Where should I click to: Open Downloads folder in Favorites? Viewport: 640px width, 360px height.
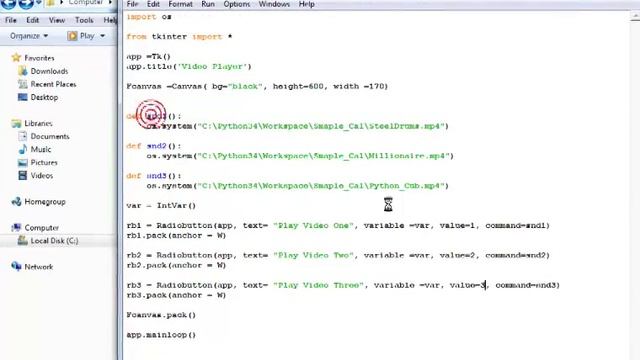(49, 71)
